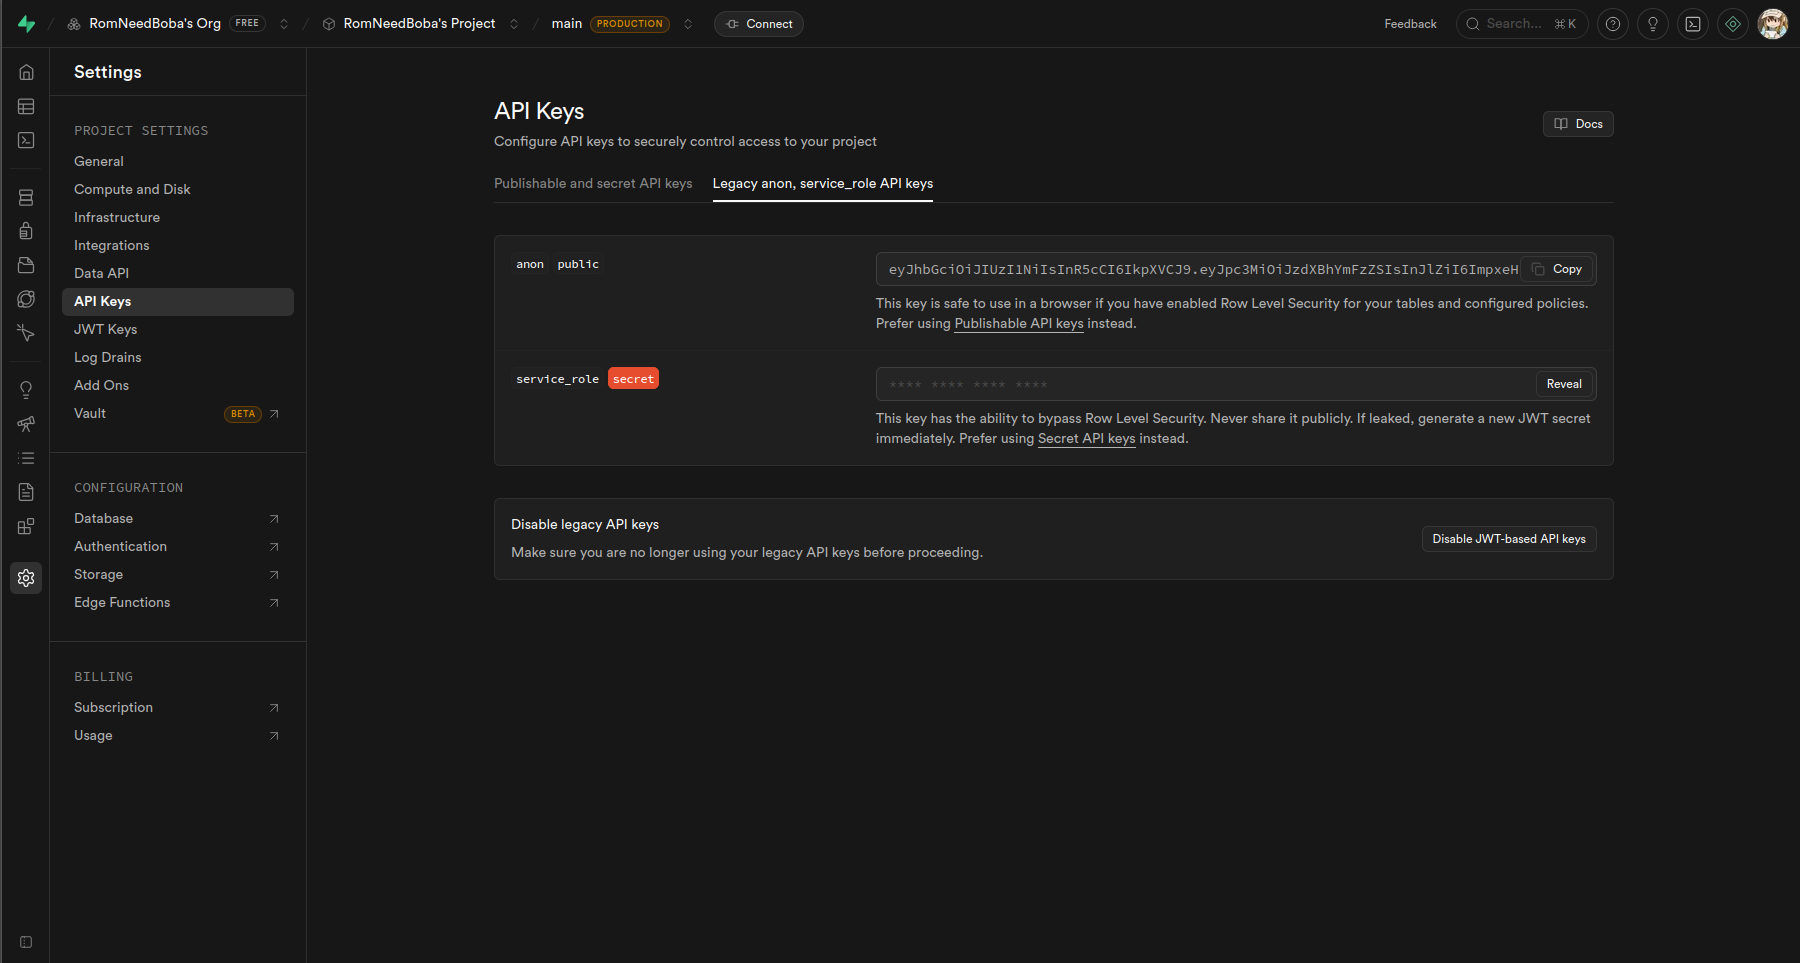This screenshot has width=1800, height=963.
Task: Click the Supabase AI assistant diamond icon
Action: (1733, 24)
